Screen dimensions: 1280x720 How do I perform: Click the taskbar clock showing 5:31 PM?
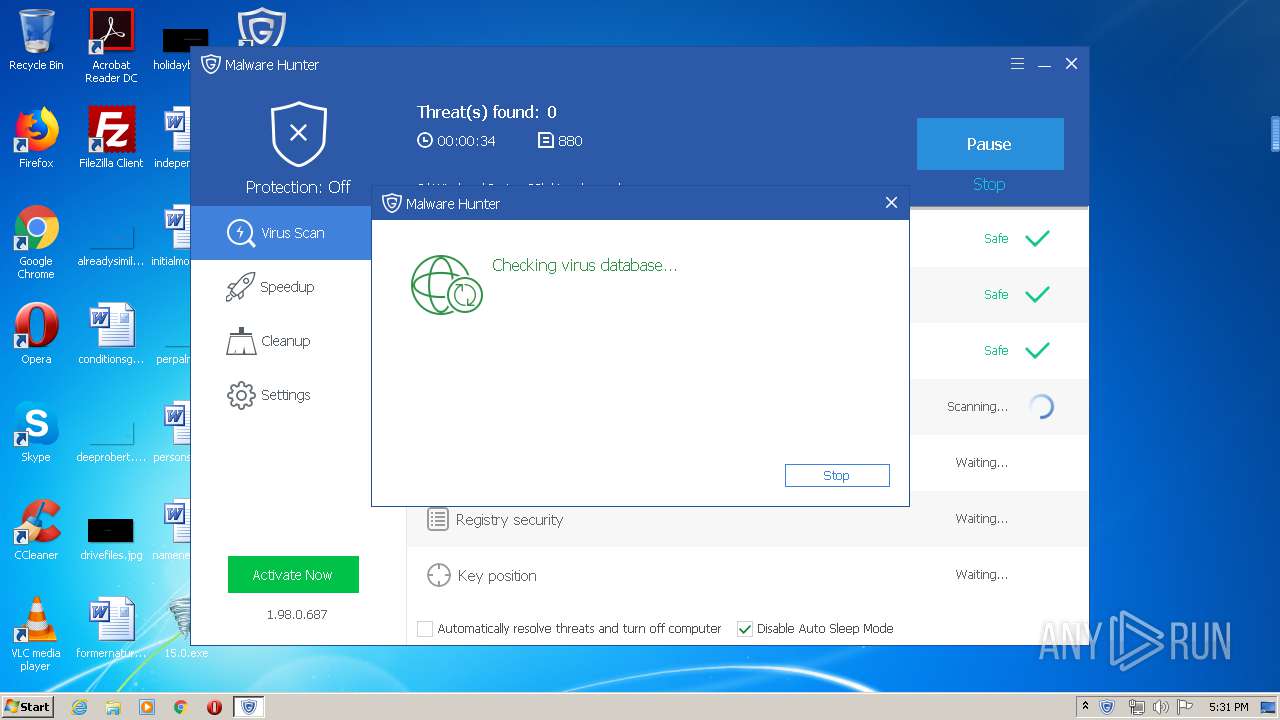click(1228, 707)
